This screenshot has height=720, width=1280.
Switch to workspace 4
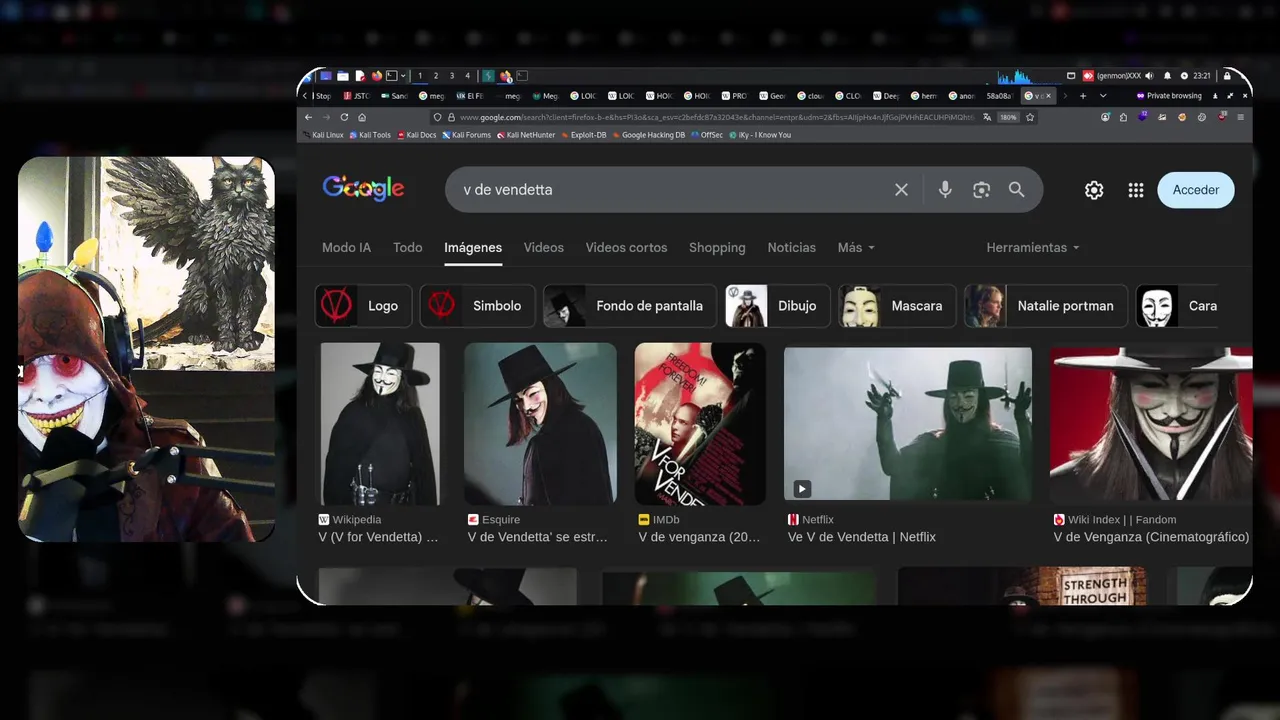click(x=468, y=76)
